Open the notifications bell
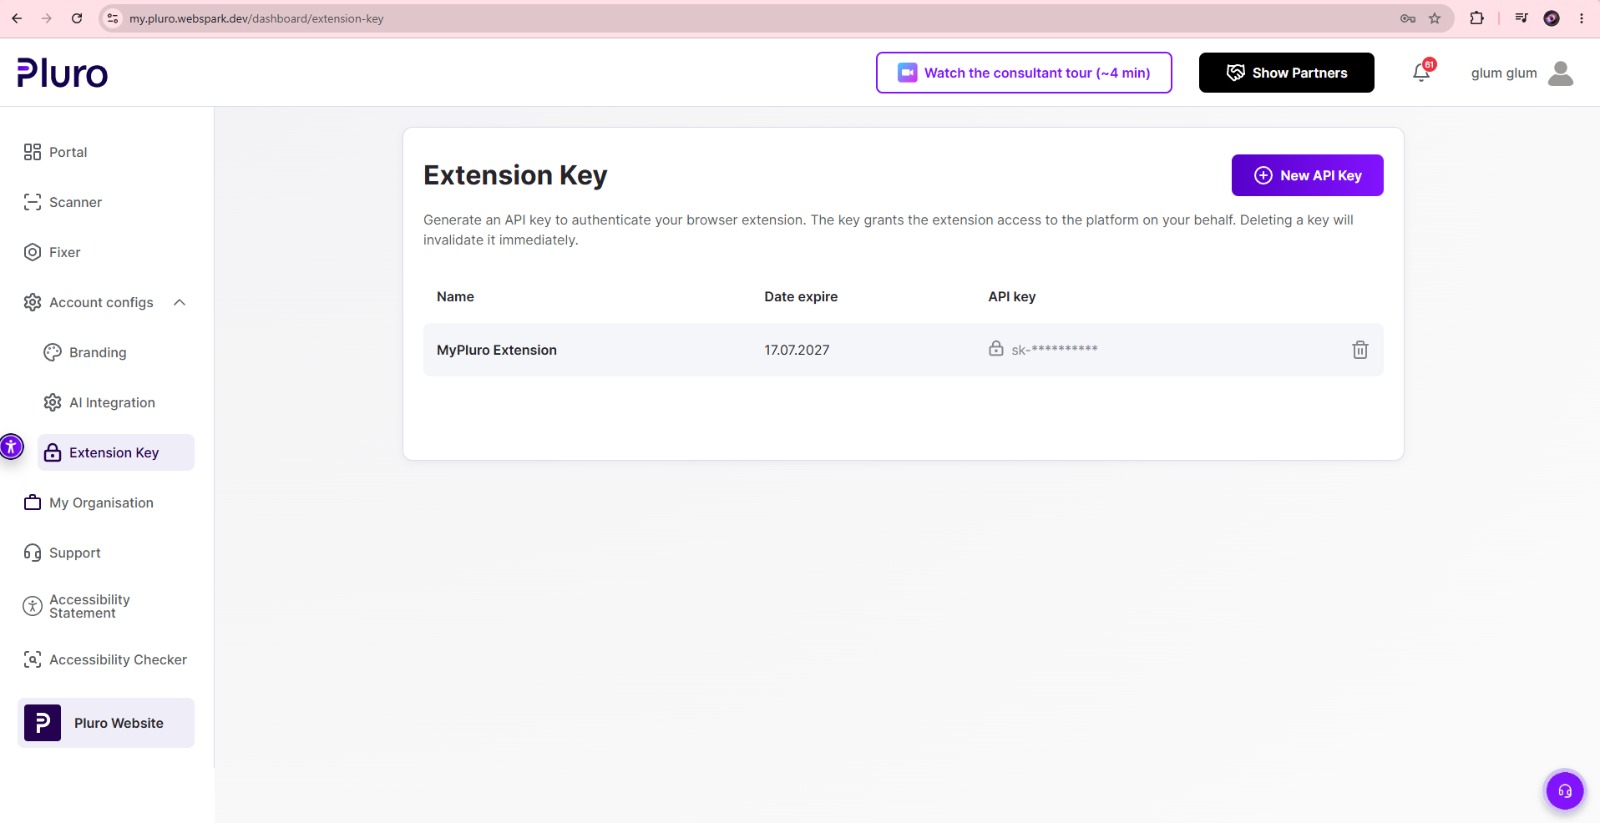This screenshot has height=823, width=1600. tap(1422, 72)
